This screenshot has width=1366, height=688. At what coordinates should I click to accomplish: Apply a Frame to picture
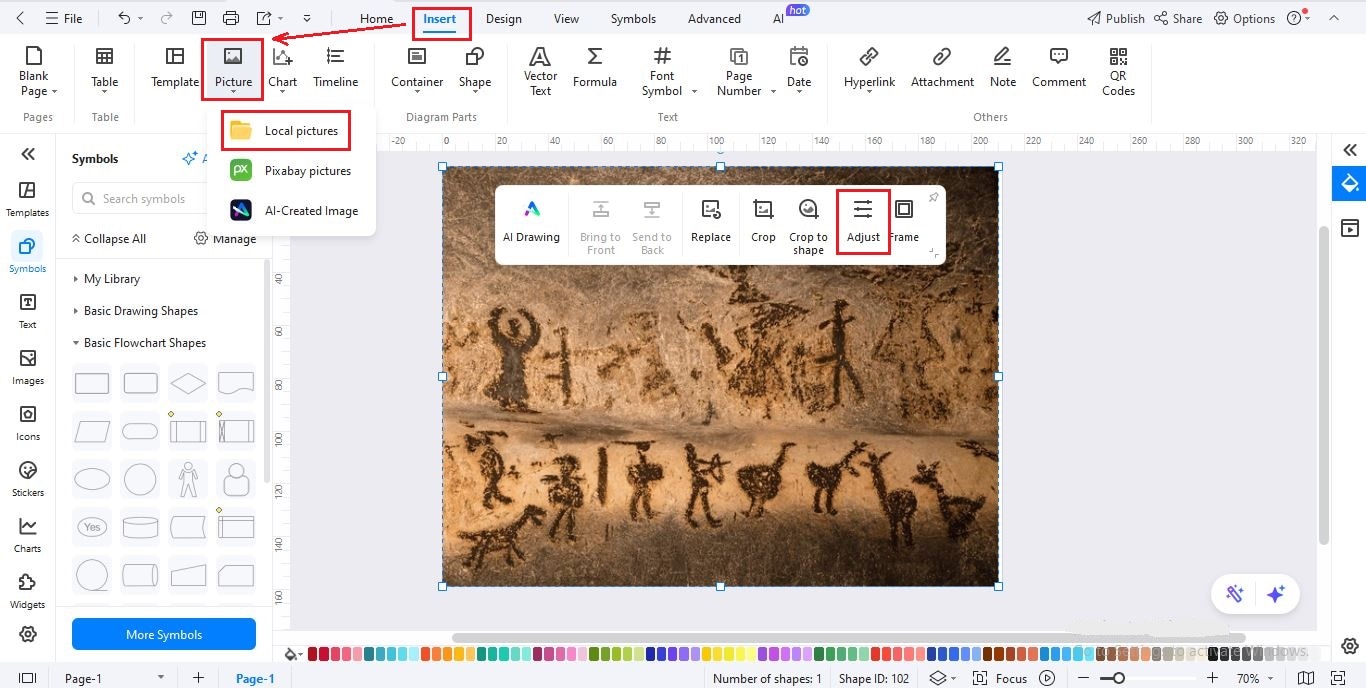tap(904, 221)
